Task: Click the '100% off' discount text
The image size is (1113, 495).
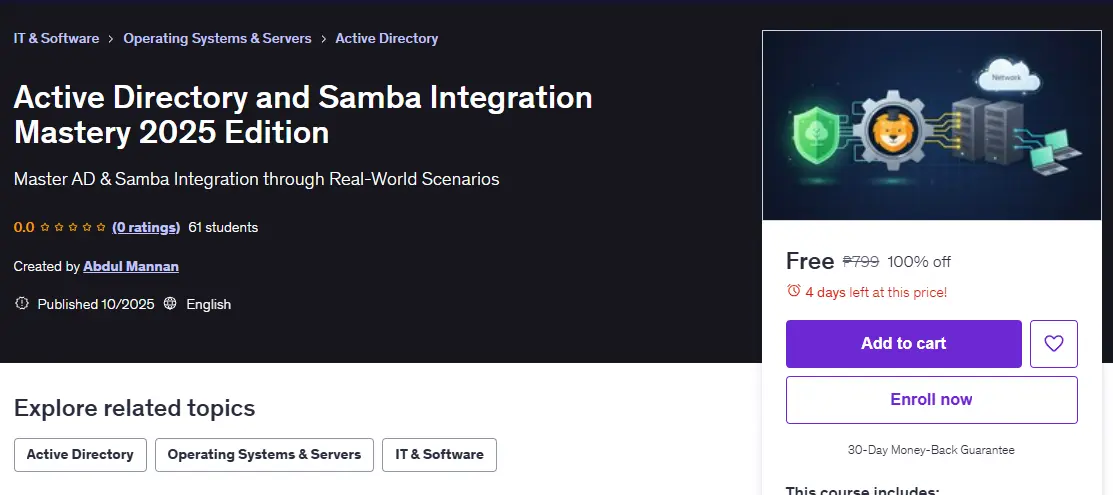Action: [919, 261]
